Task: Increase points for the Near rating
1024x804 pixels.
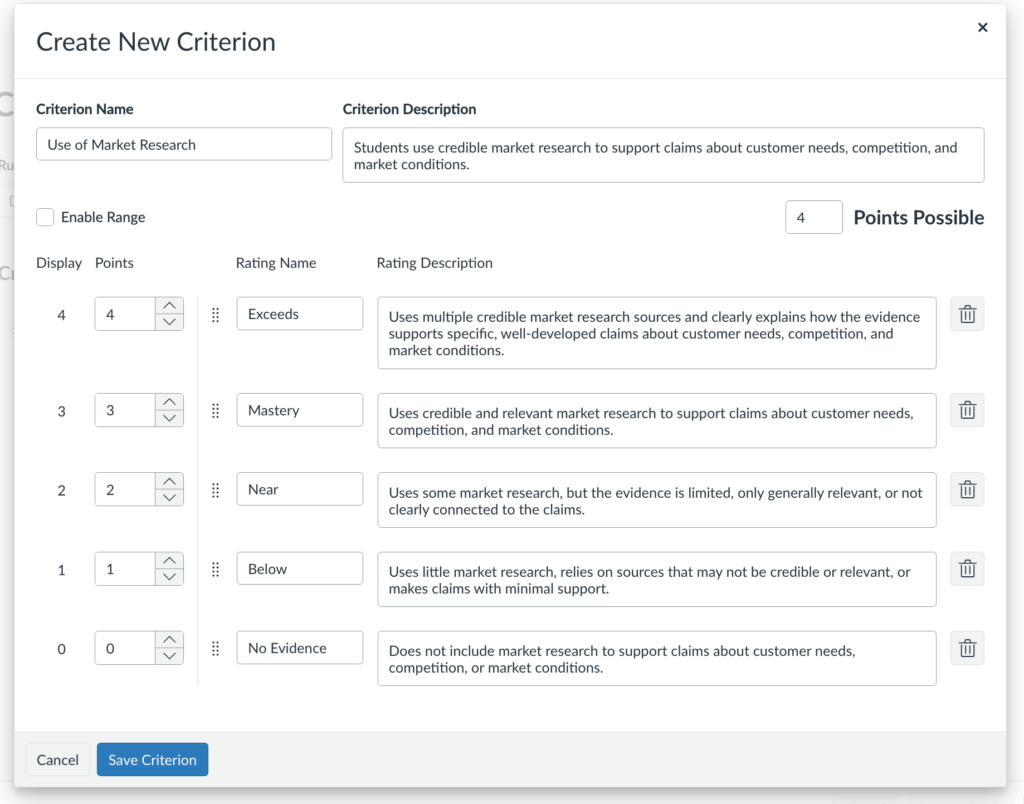Action: click(x=169, y=481)
